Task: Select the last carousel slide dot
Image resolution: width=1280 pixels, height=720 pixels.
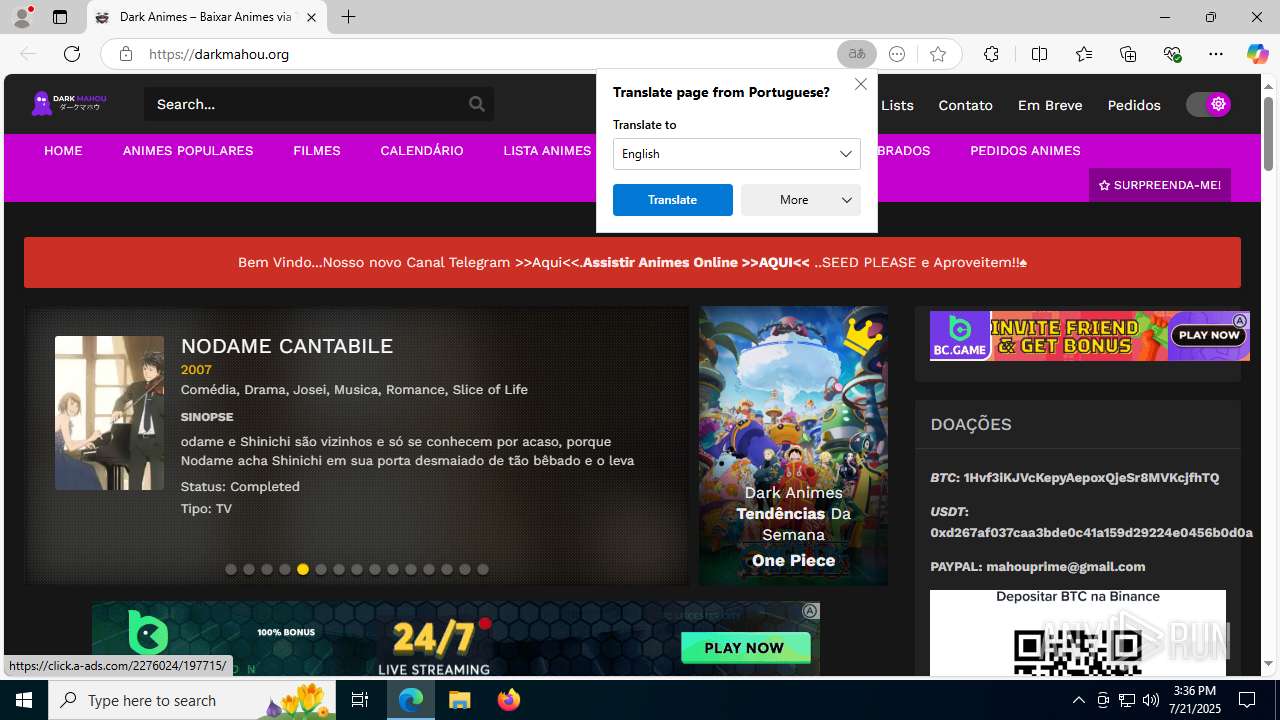Action: 483,569
